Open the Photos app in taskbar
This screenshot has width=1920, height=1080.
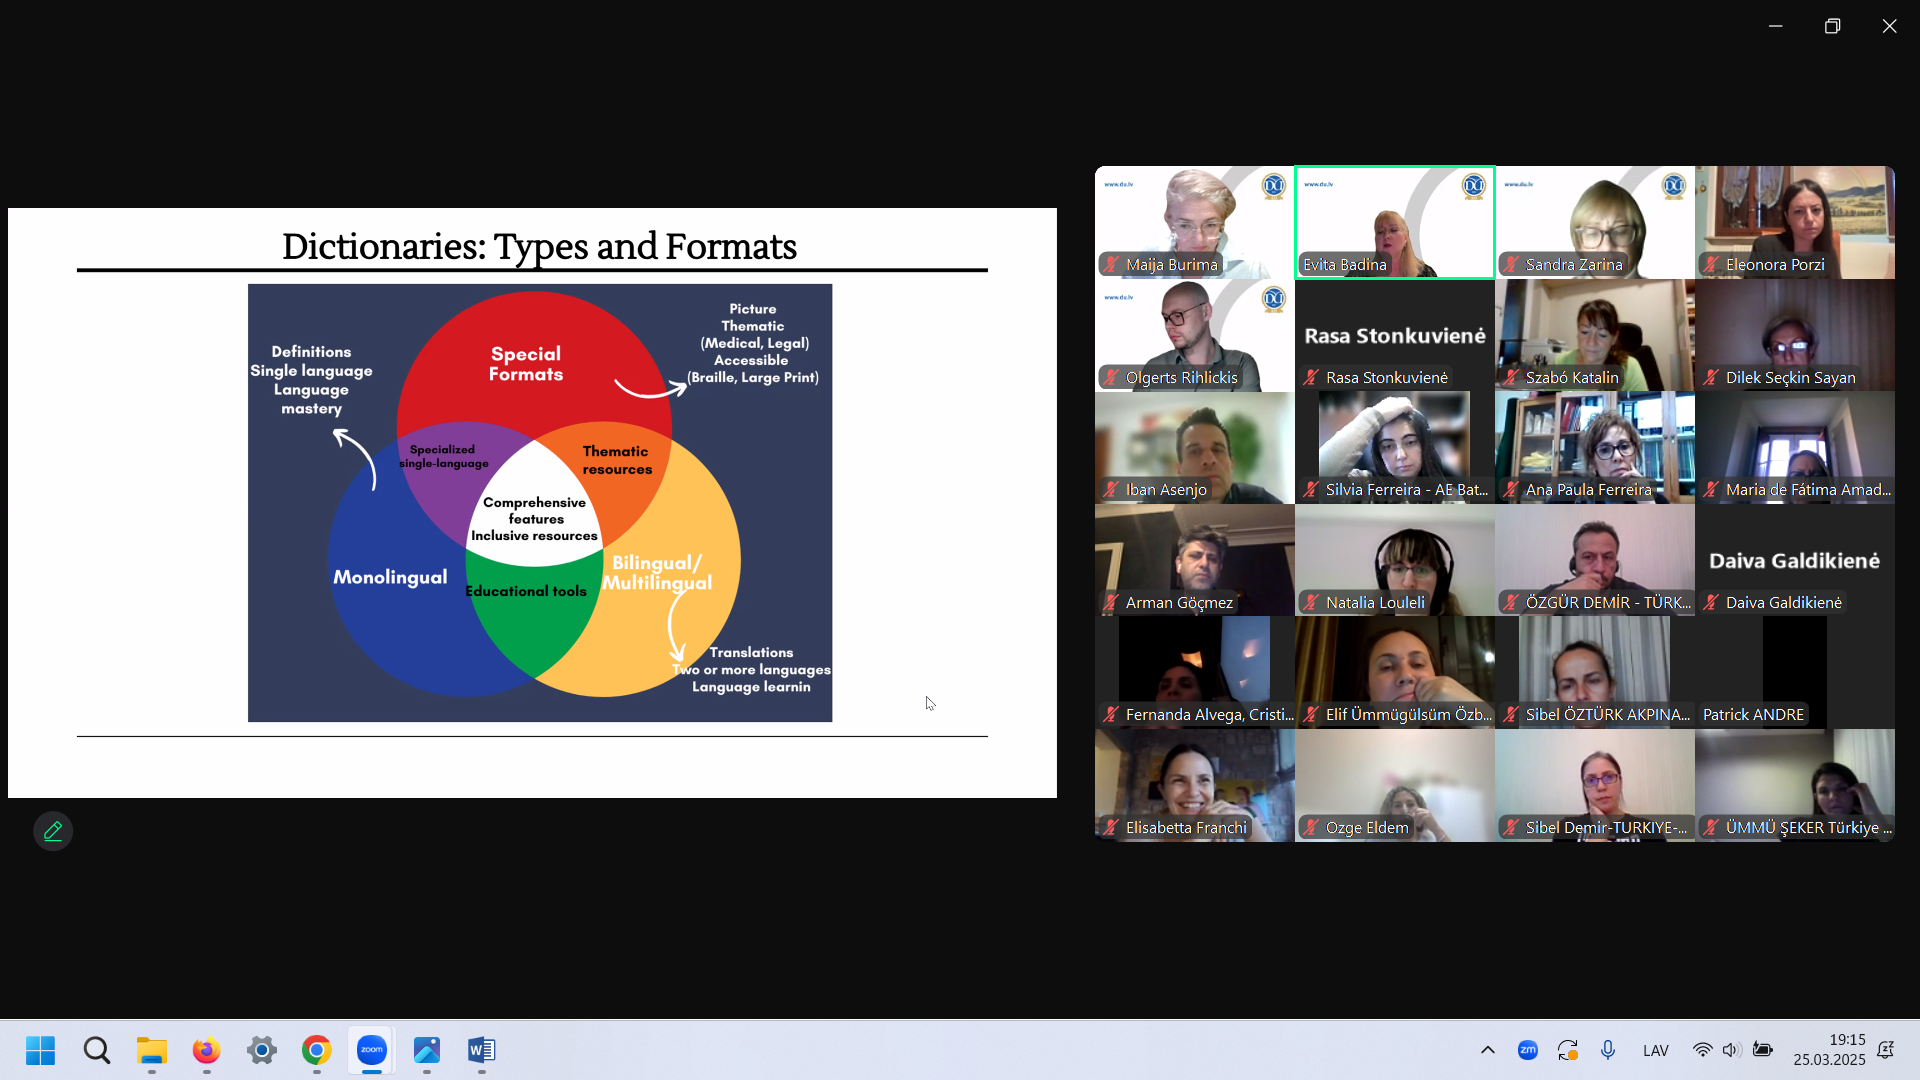[427, 1050]
